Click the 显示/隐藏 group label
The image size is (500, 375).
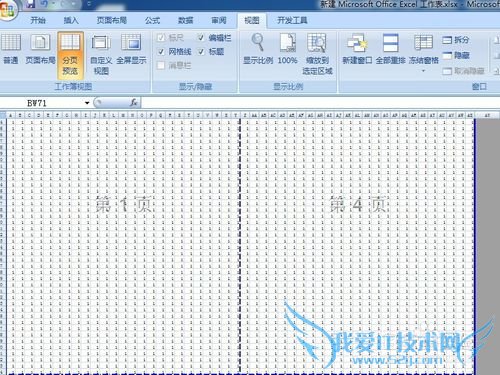tap(195, 87)
